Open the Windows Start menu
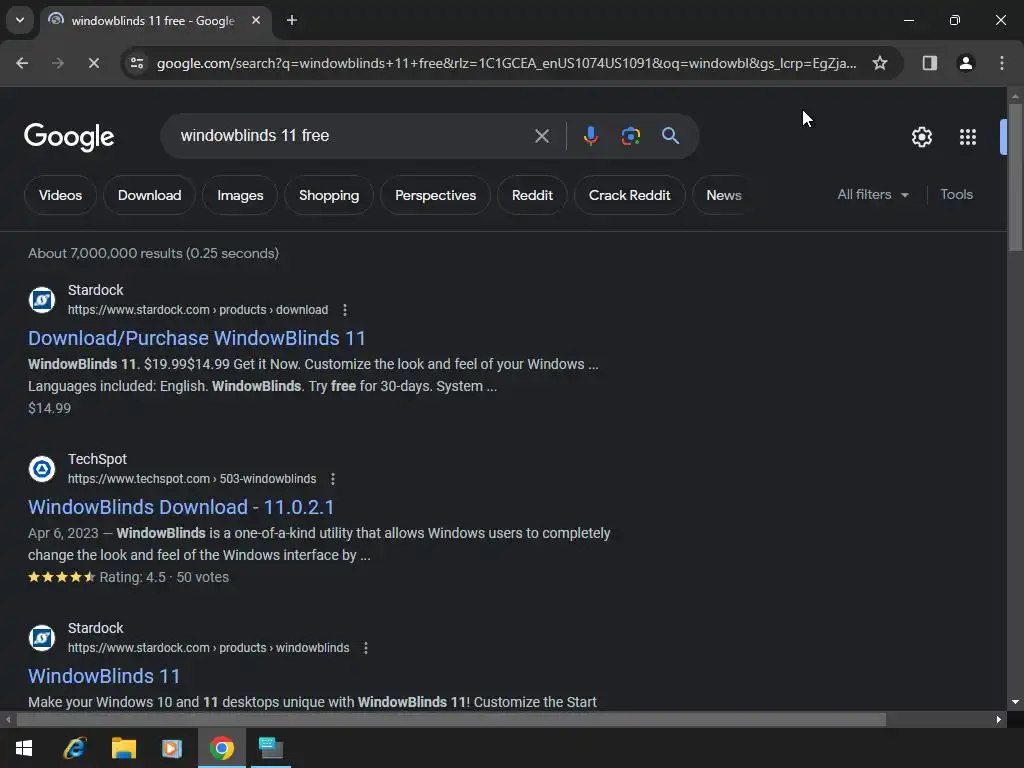This screenshot has width=1024, height=768. [x=24, y=748]
